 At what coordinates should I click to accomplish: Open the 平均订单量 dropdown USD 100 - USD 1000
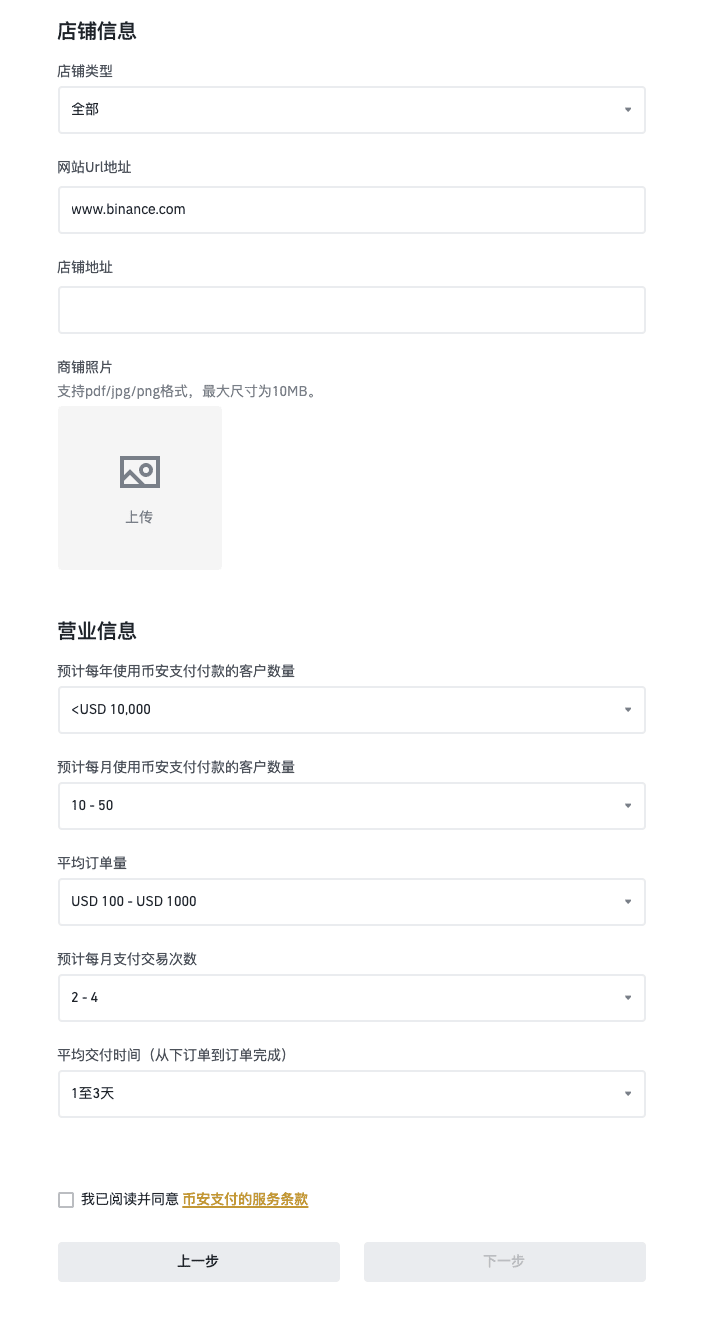351,902
